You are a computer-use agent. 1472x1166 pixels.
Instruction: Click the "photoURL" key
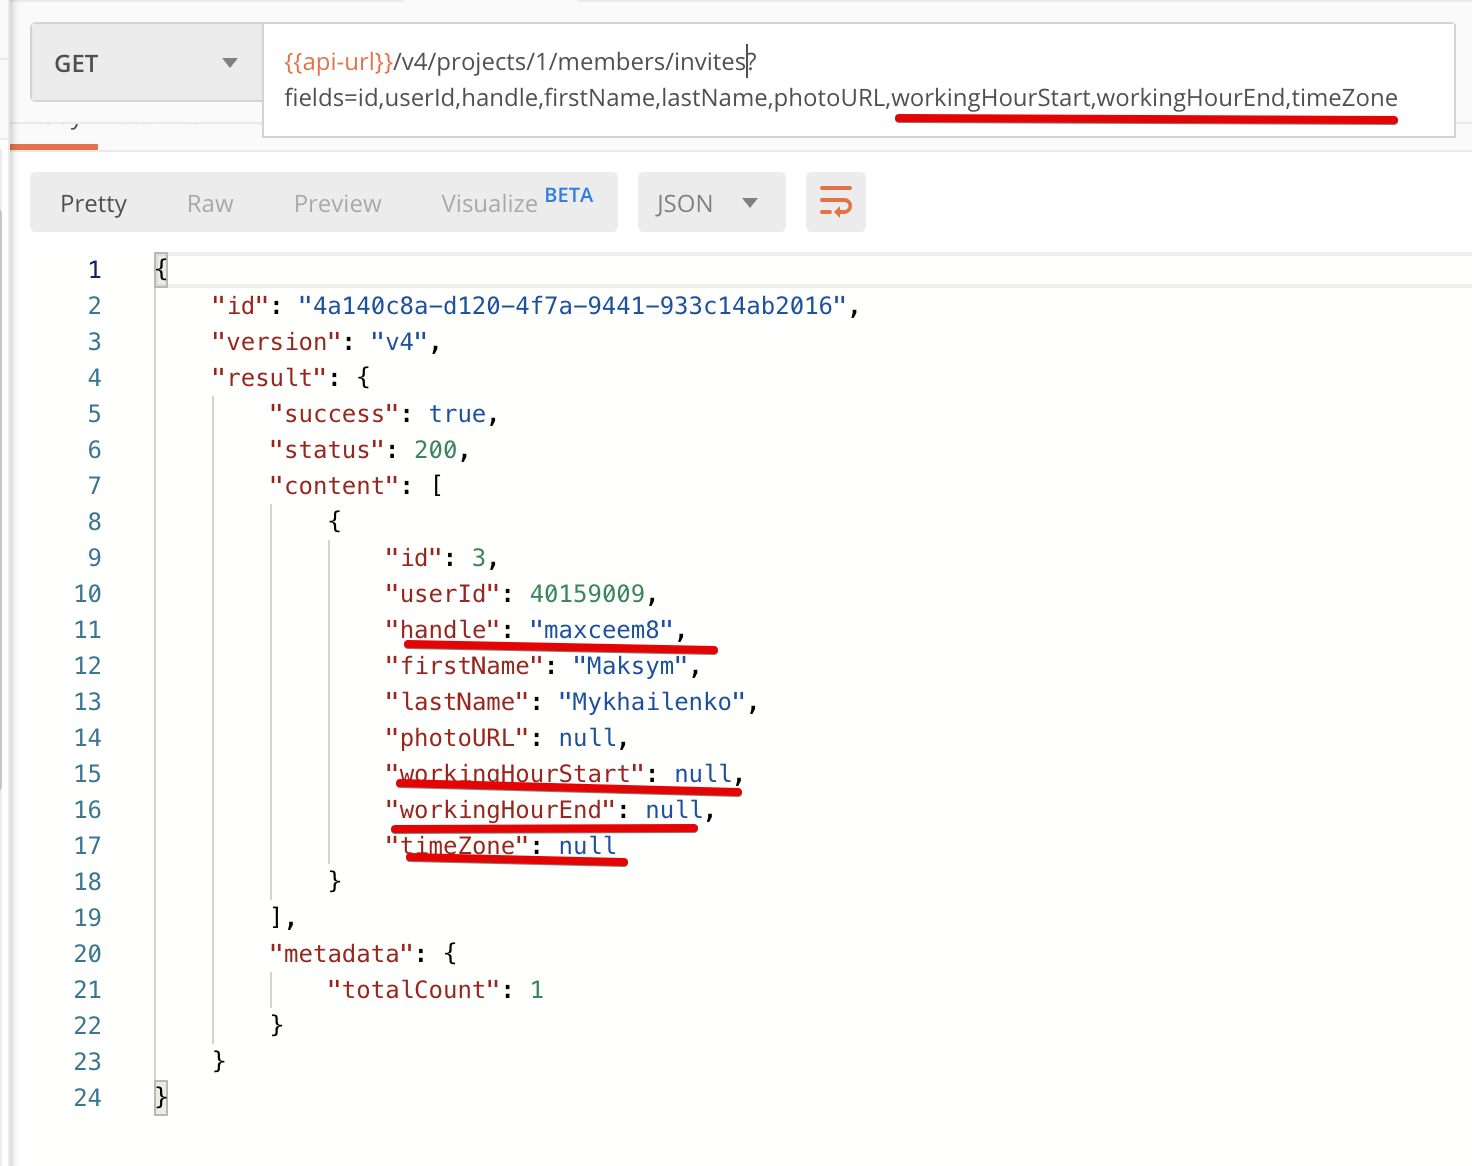(457, 738)
